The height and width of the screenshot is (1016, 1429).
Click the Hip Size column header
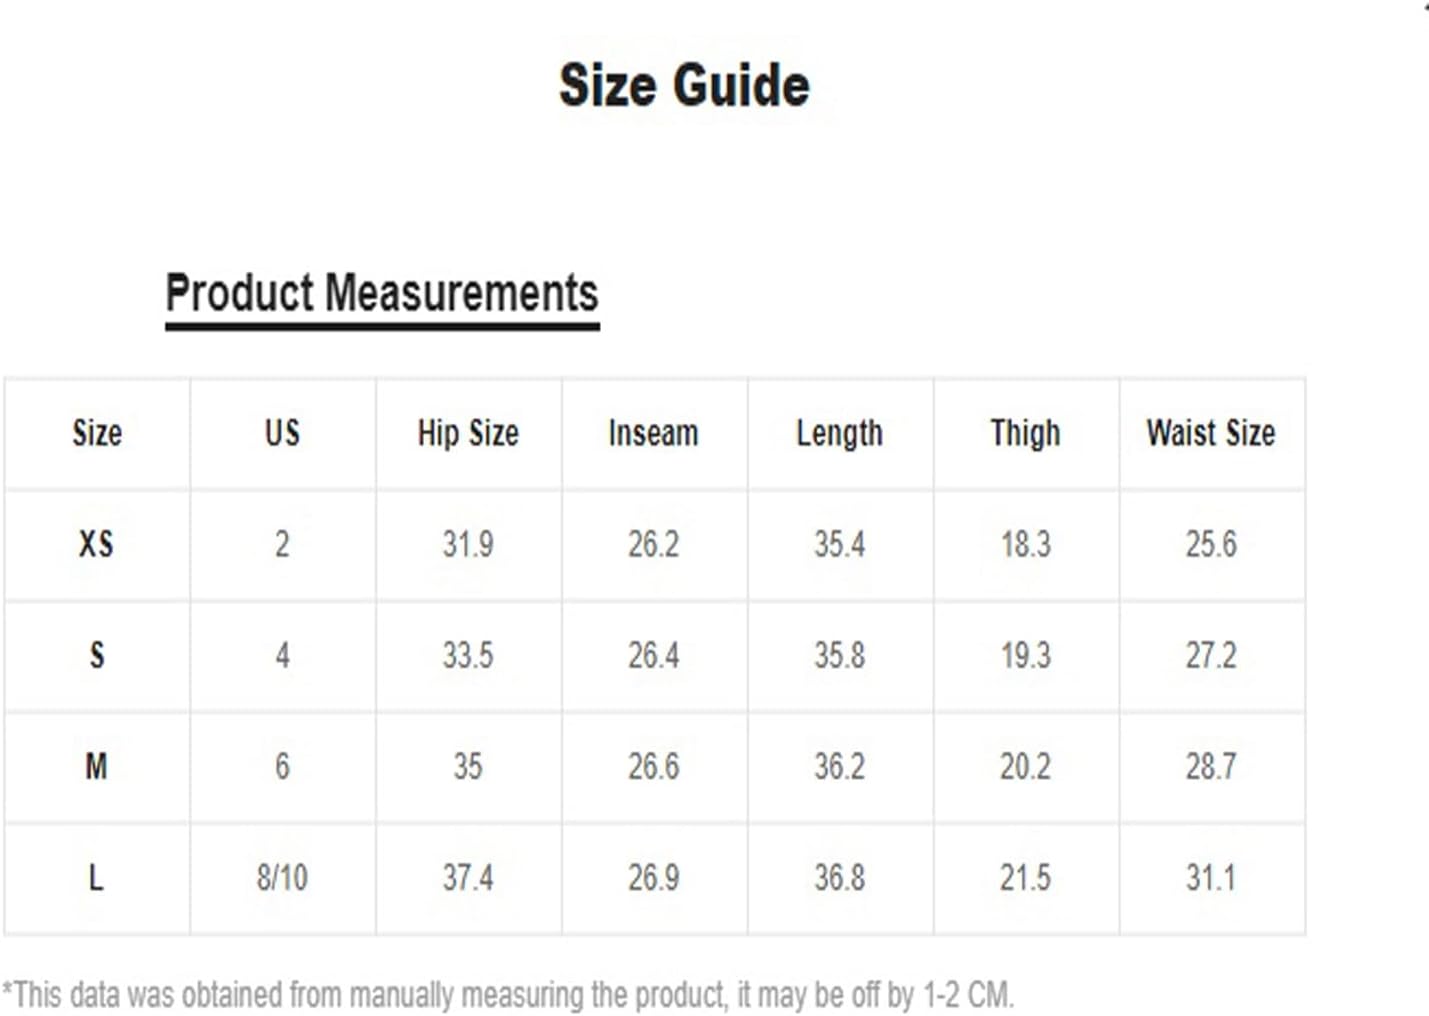[468, 433]
